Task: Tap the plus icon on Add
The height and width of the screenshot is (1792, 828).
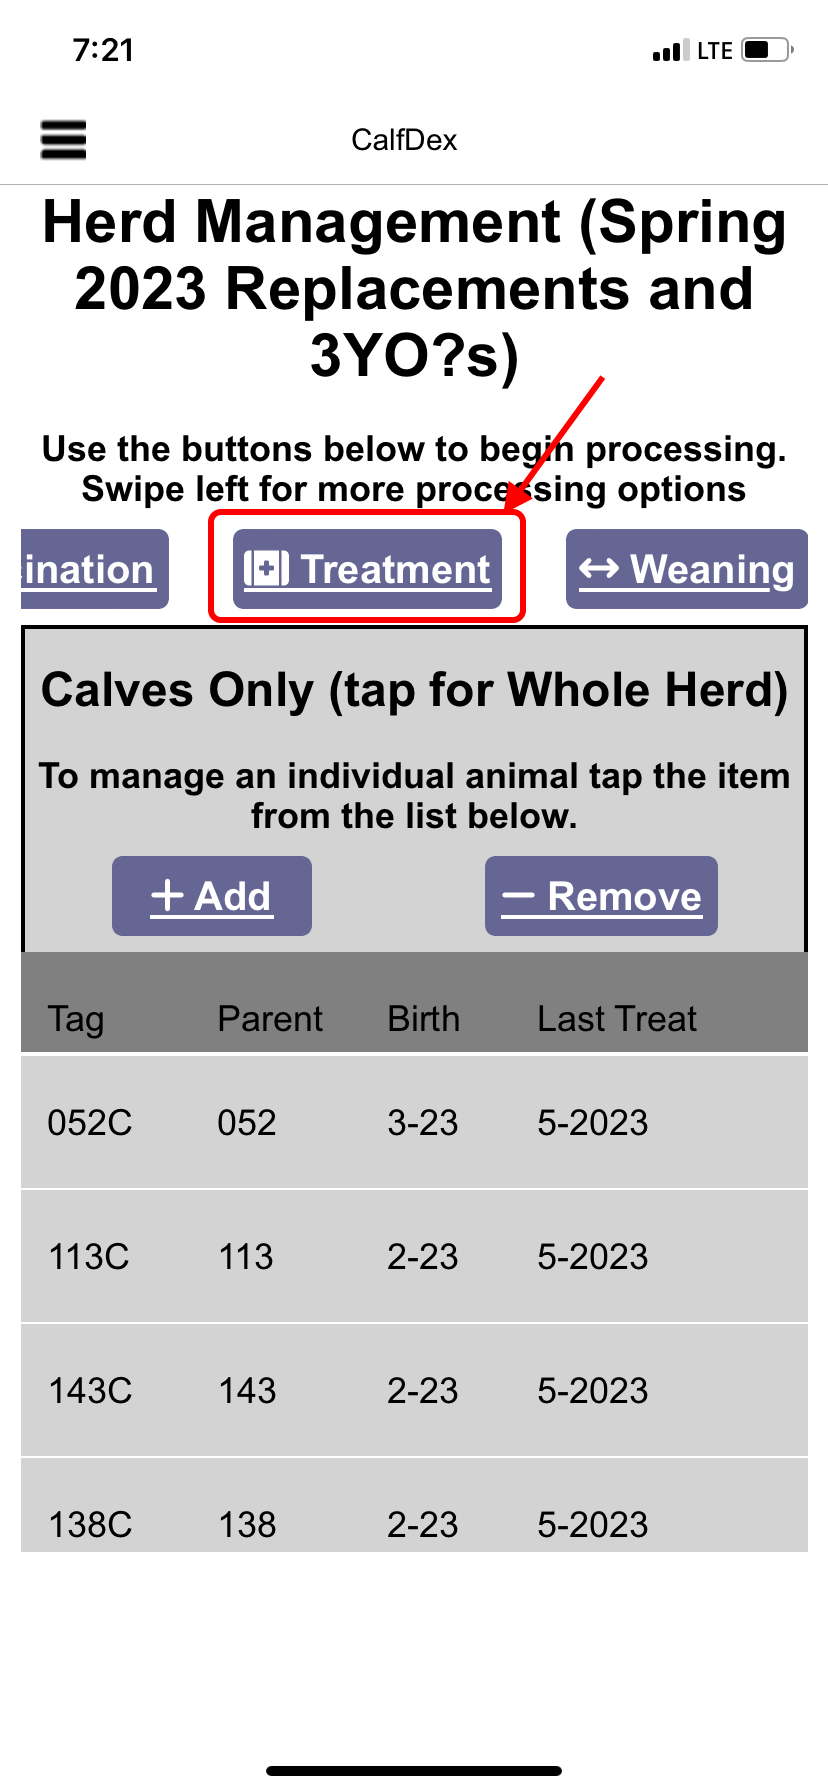Action: [x=167, y=895]
